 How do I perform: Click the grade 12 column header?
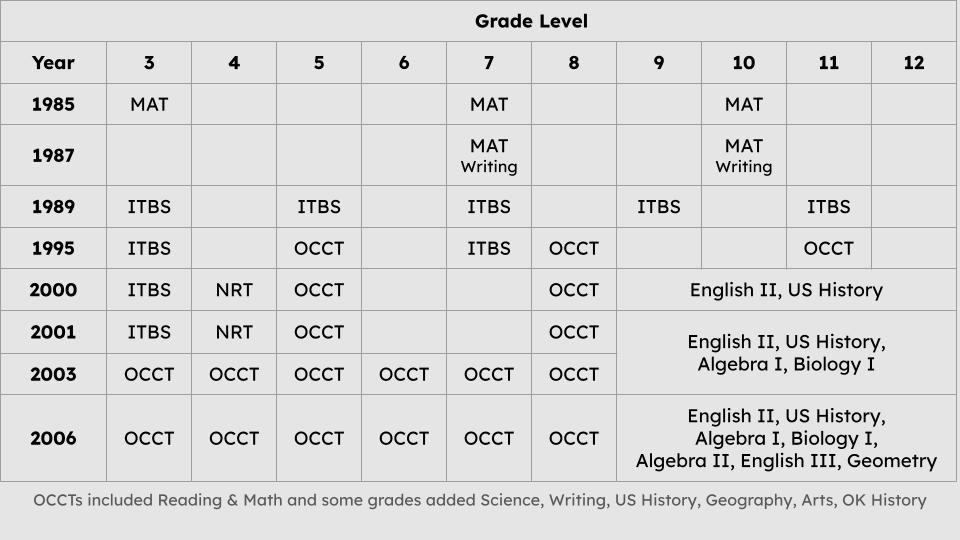pos(913,62)
